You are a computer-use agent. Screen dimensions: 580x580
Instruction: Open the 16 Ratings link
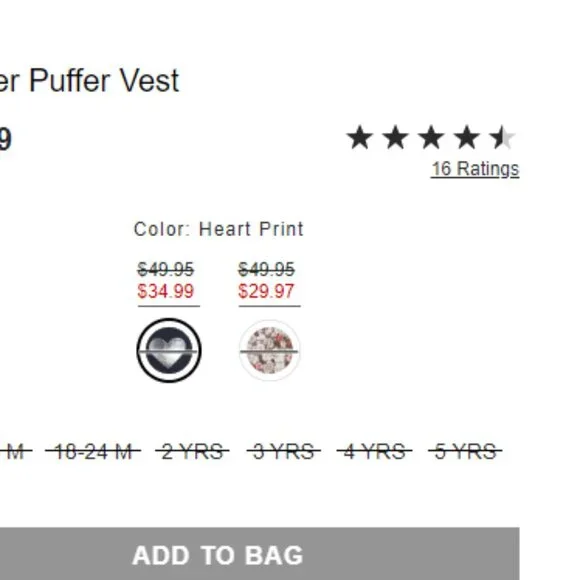tap(475, 169)
